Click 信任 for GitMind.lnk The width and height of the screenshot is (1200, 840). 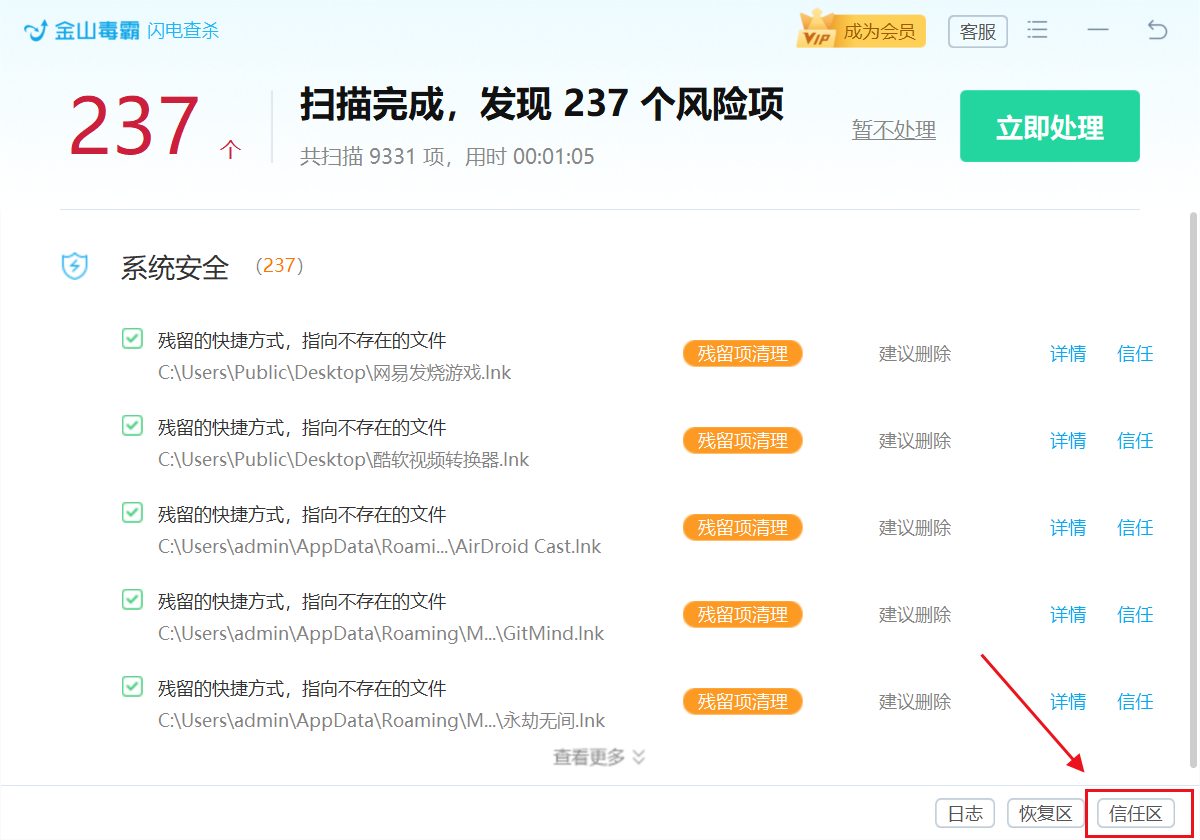click(x=1135, y=615)
